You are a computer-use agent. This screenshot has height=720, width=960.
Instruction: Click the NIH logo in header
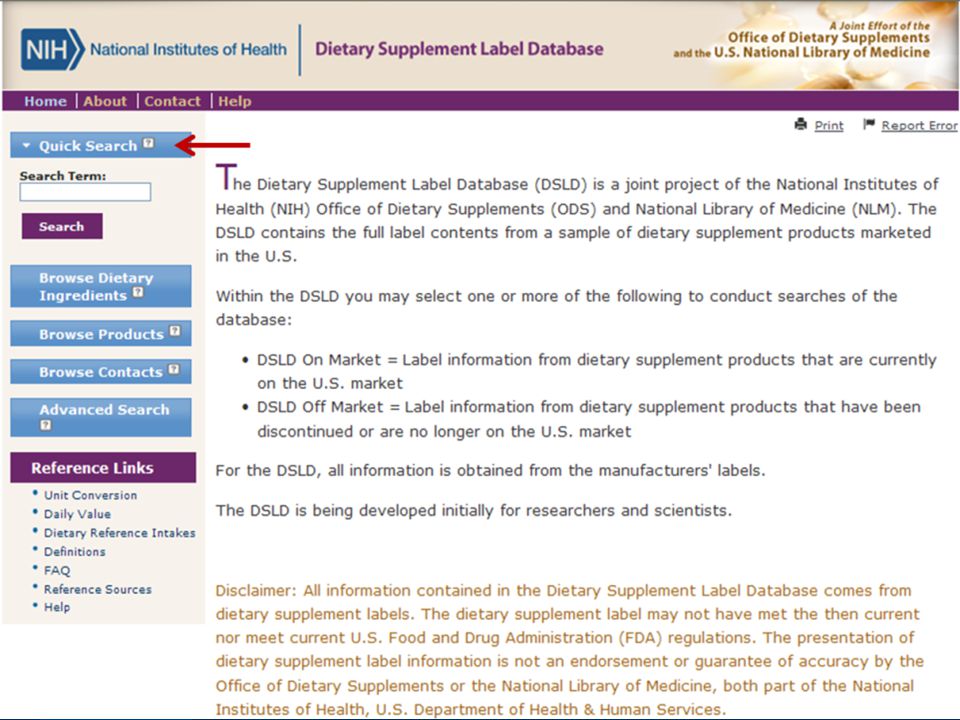click(x=53, y=49)
